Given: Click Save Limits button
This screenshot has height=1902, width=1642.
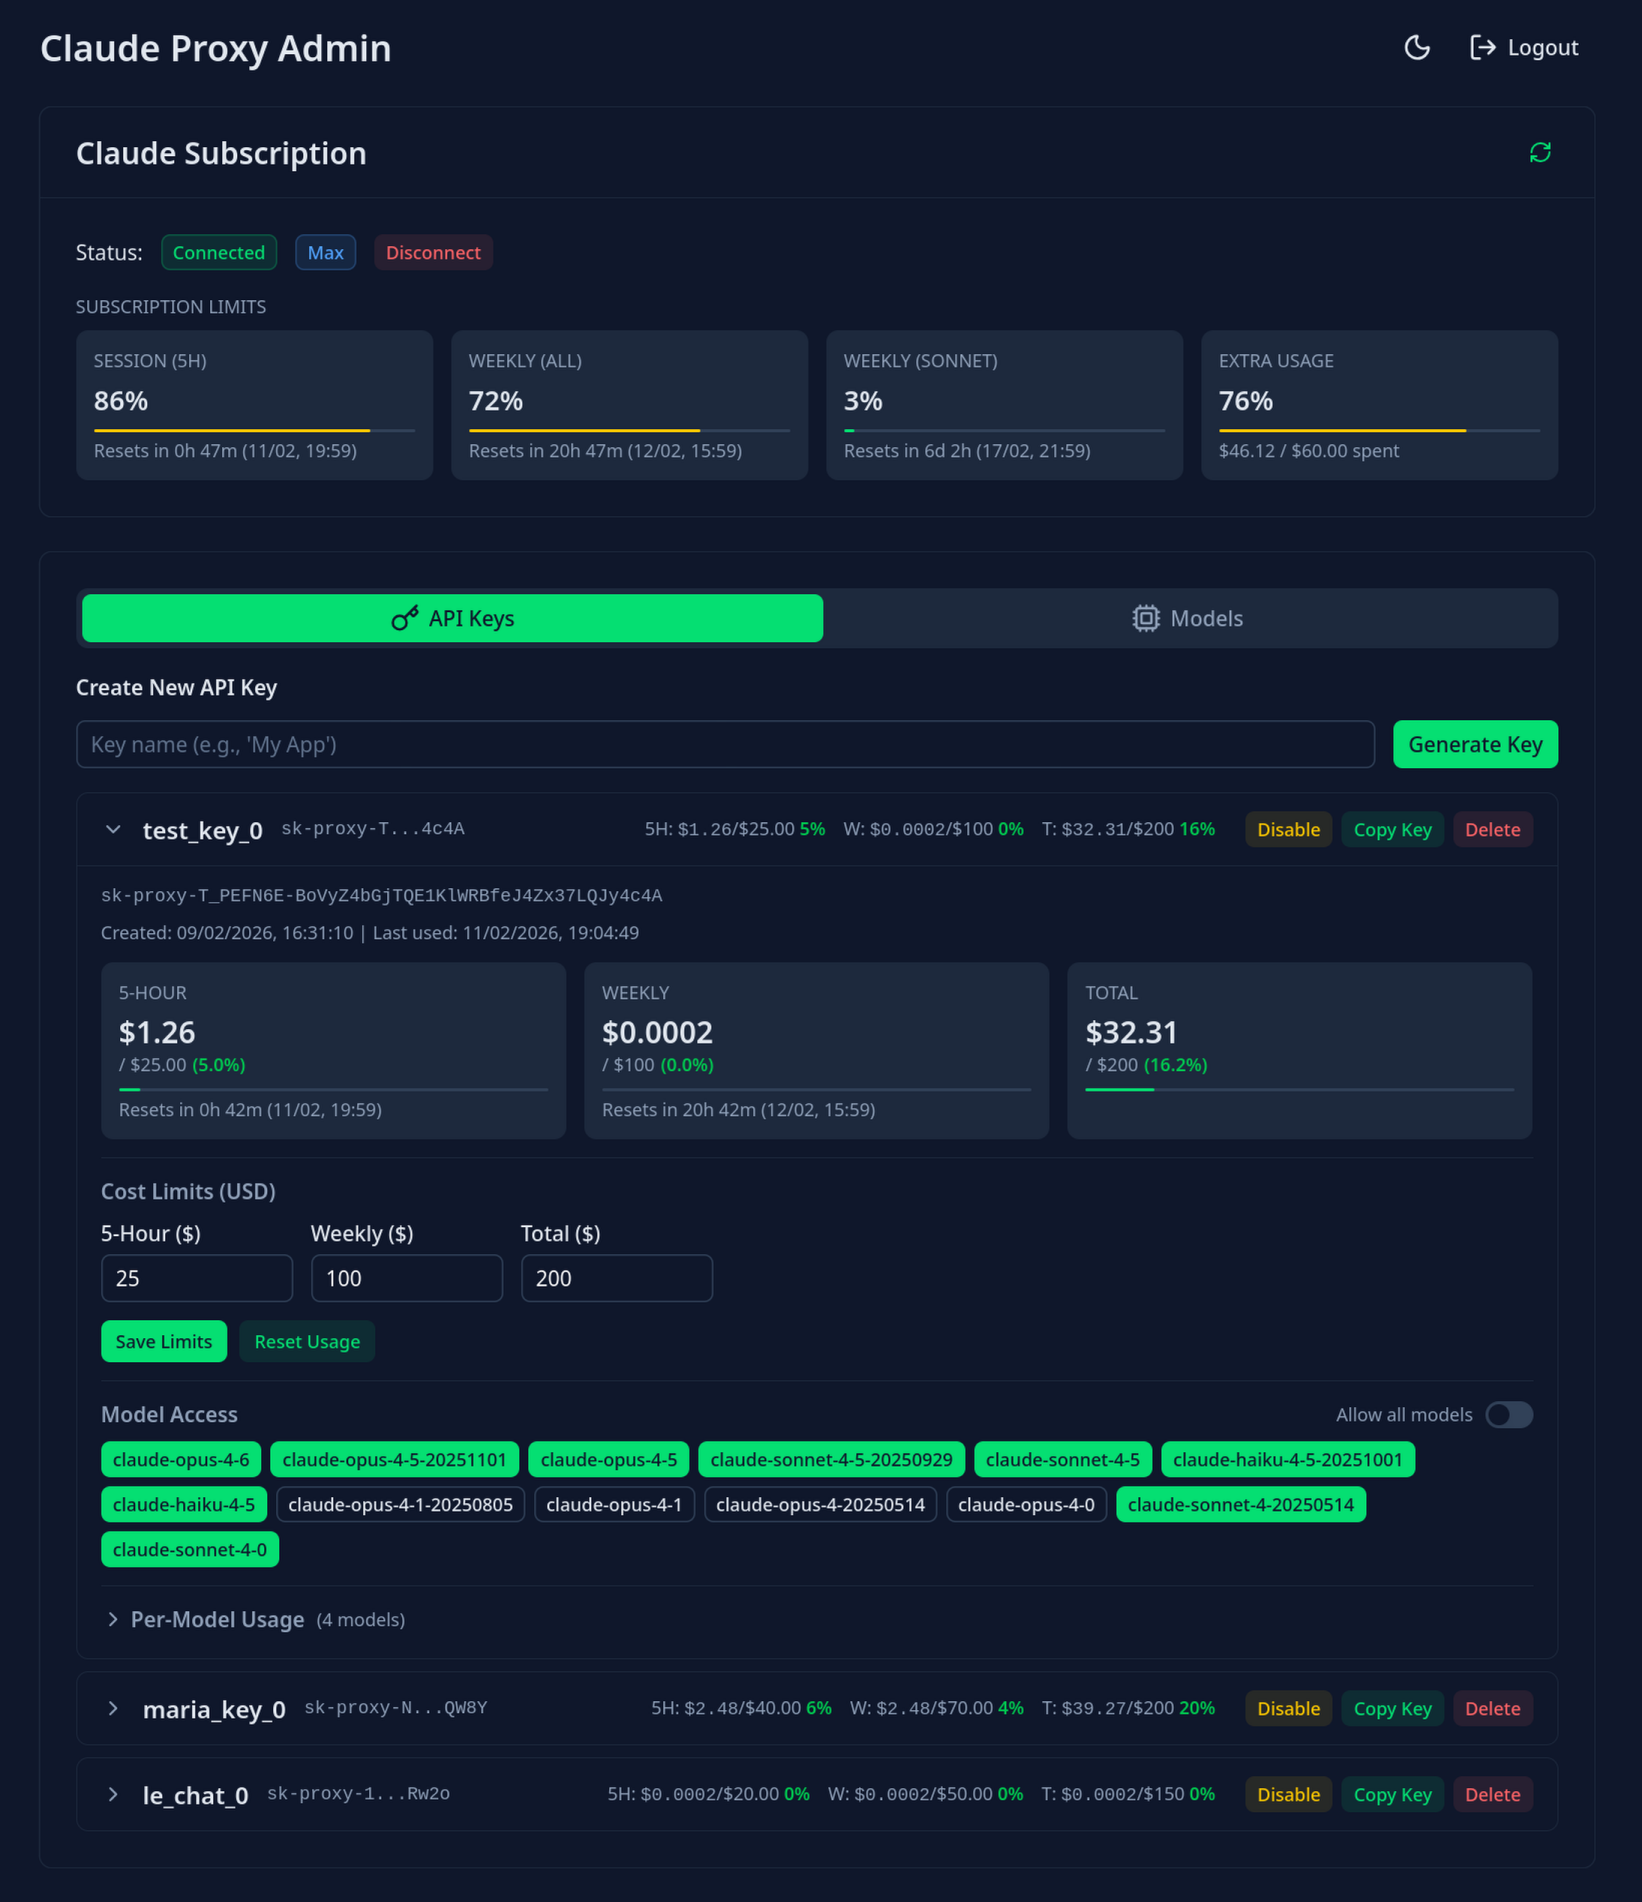Looking at the screenshot, I should [164, 1341].
